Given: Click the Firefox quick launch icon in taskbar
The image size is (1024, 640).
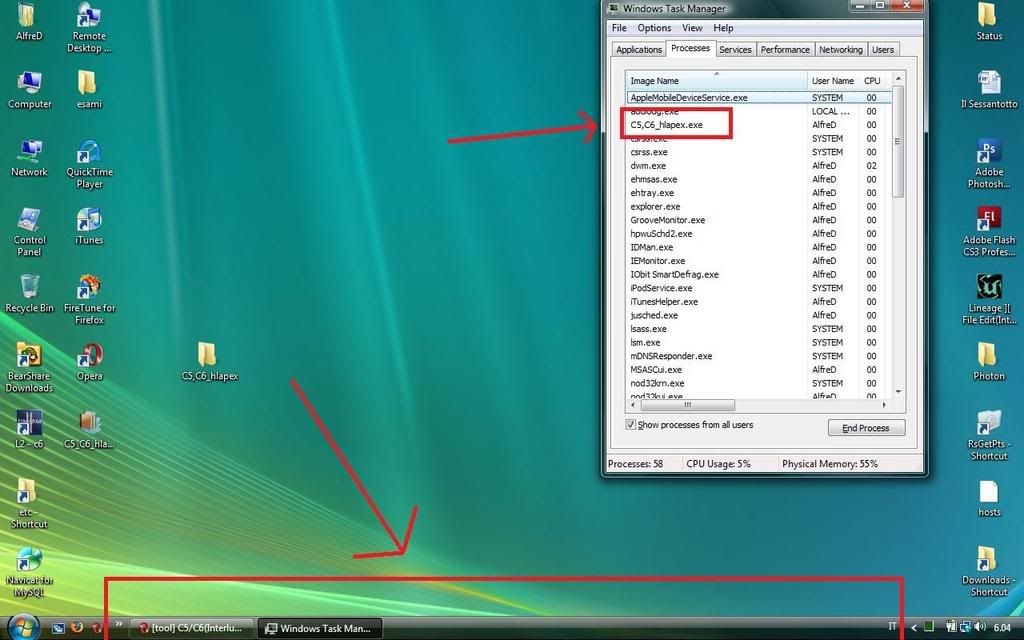Looking at the screenshot, I should [x=75, y=628].
